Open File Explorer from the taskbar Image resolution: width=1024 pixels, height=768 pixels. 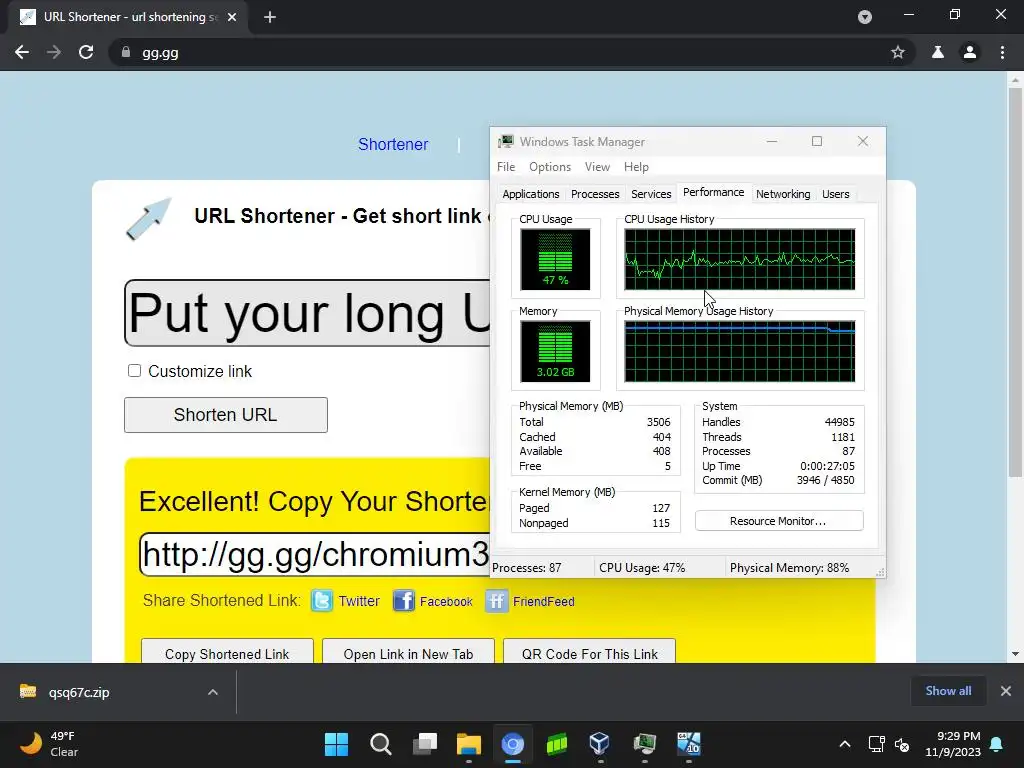(469, 744)
